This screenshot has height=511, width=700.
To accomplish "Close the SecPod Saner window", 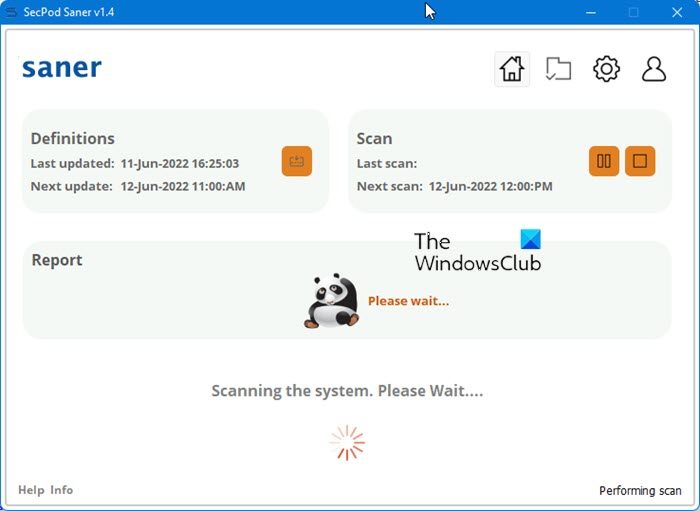I will click(676, 12).
